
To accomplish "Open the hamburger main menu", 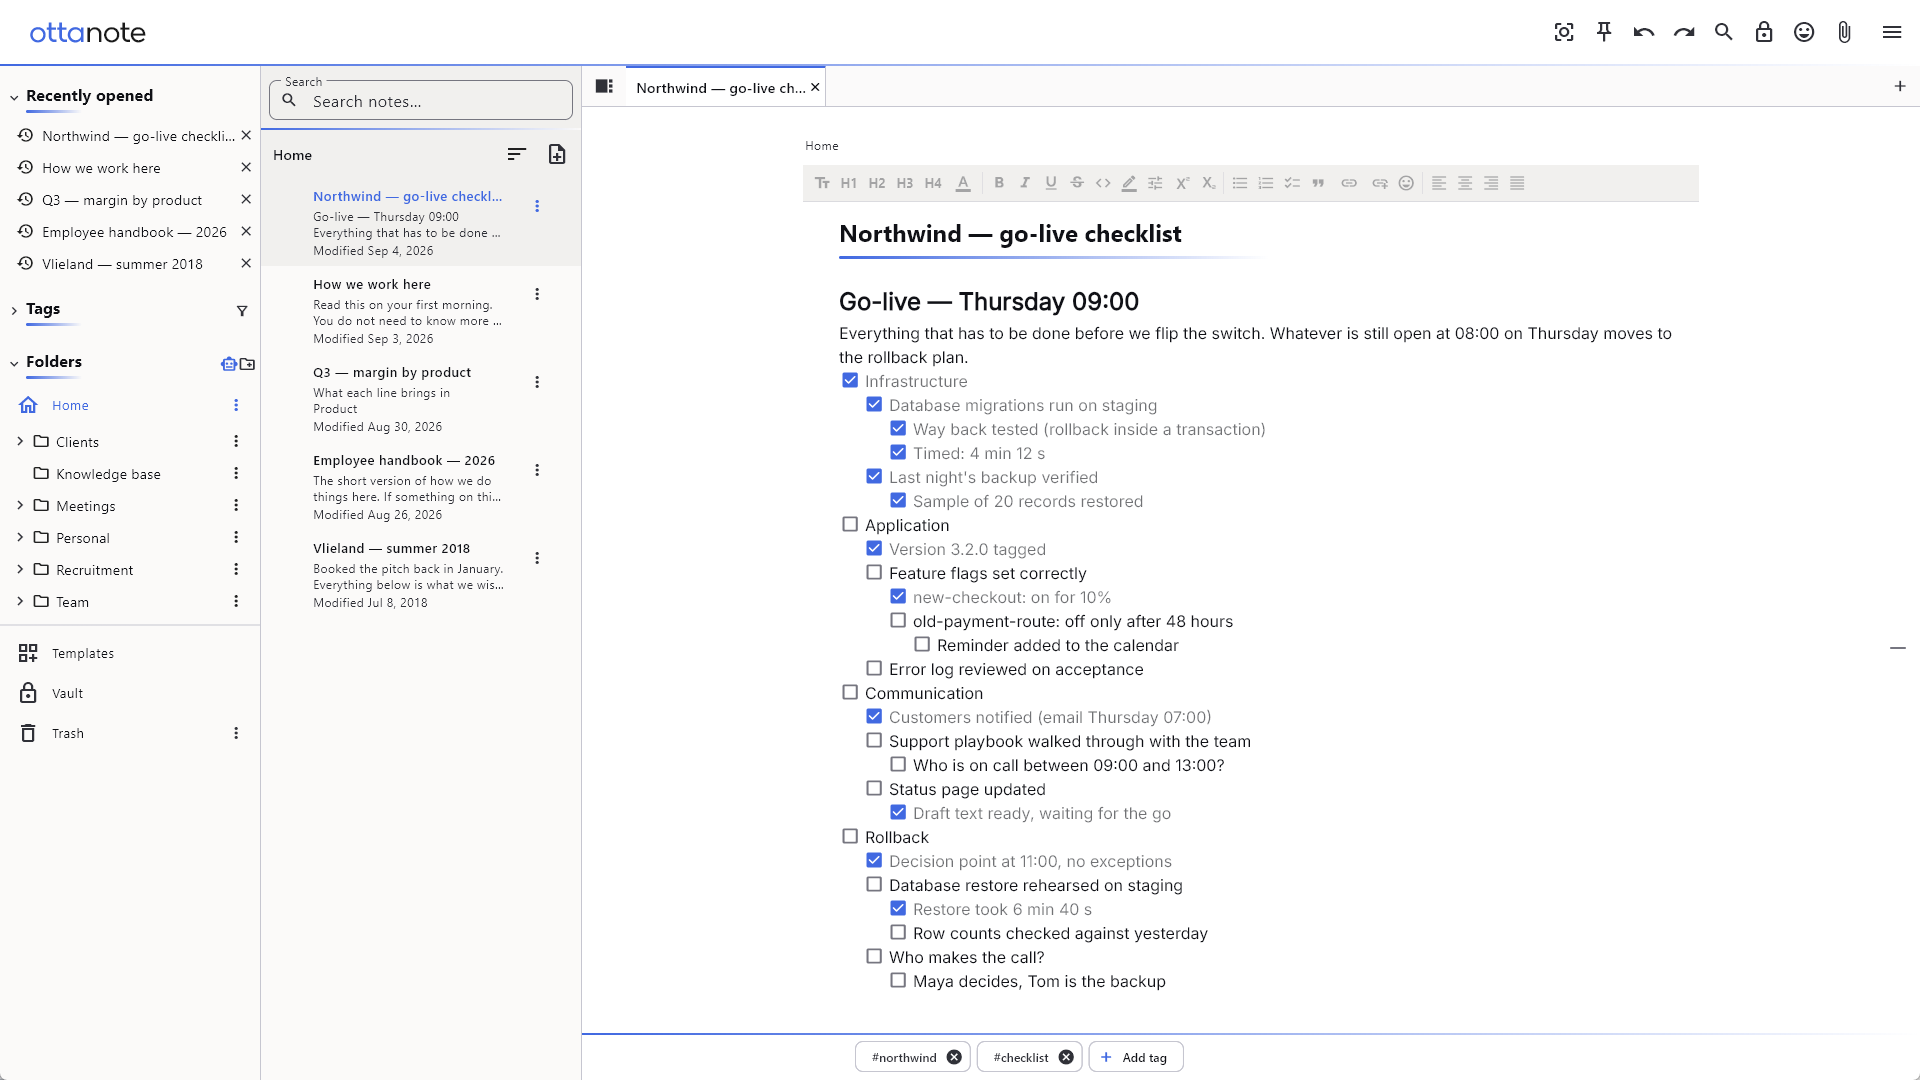I will click(1892, 32).
